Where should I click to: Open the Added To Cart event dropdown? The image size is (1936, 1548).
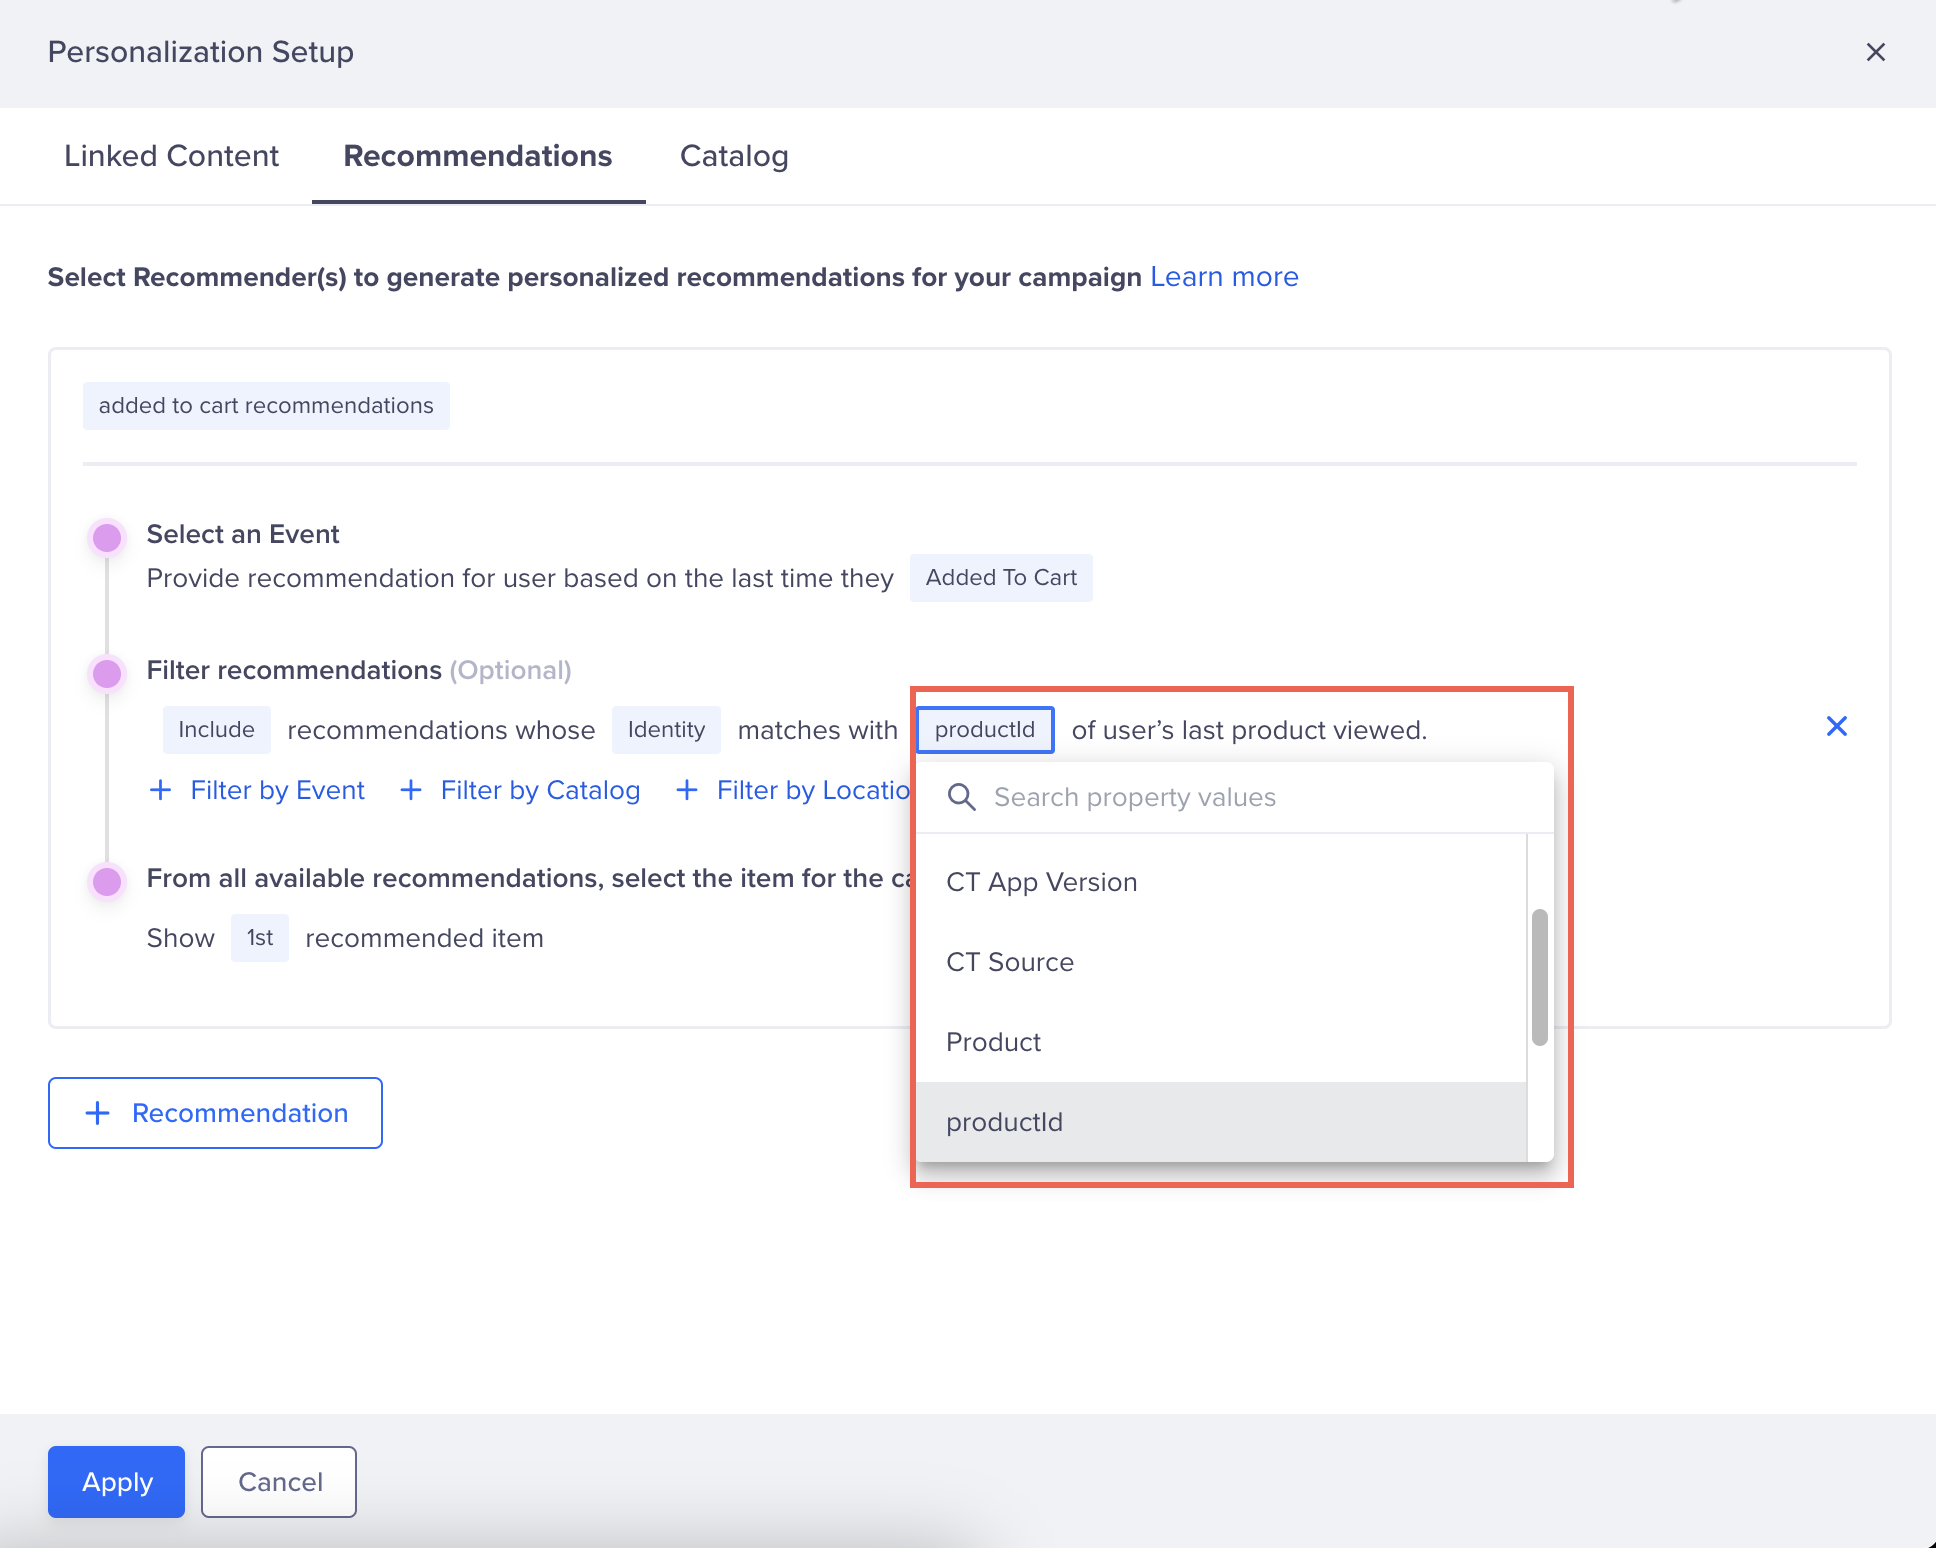[x=1000, y=578]
